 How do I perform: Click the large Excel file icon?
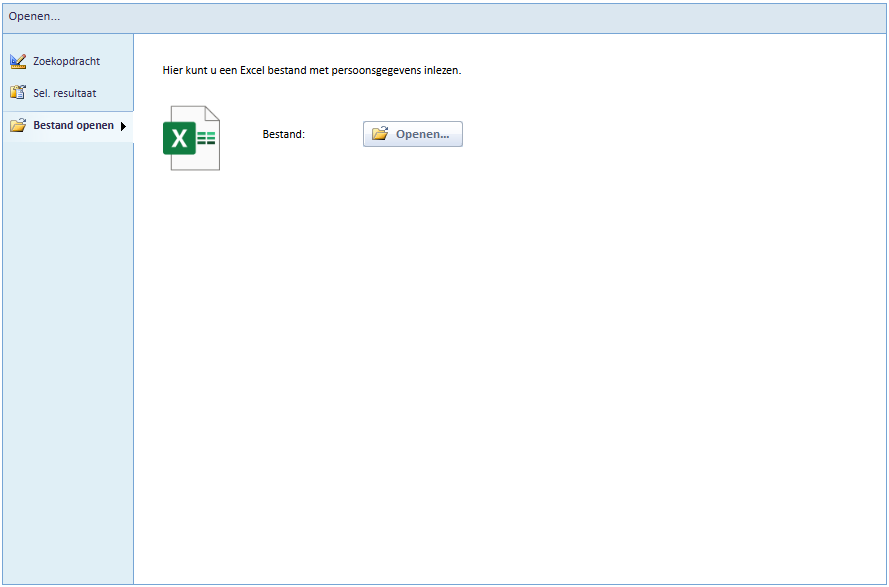coord(192,138)
